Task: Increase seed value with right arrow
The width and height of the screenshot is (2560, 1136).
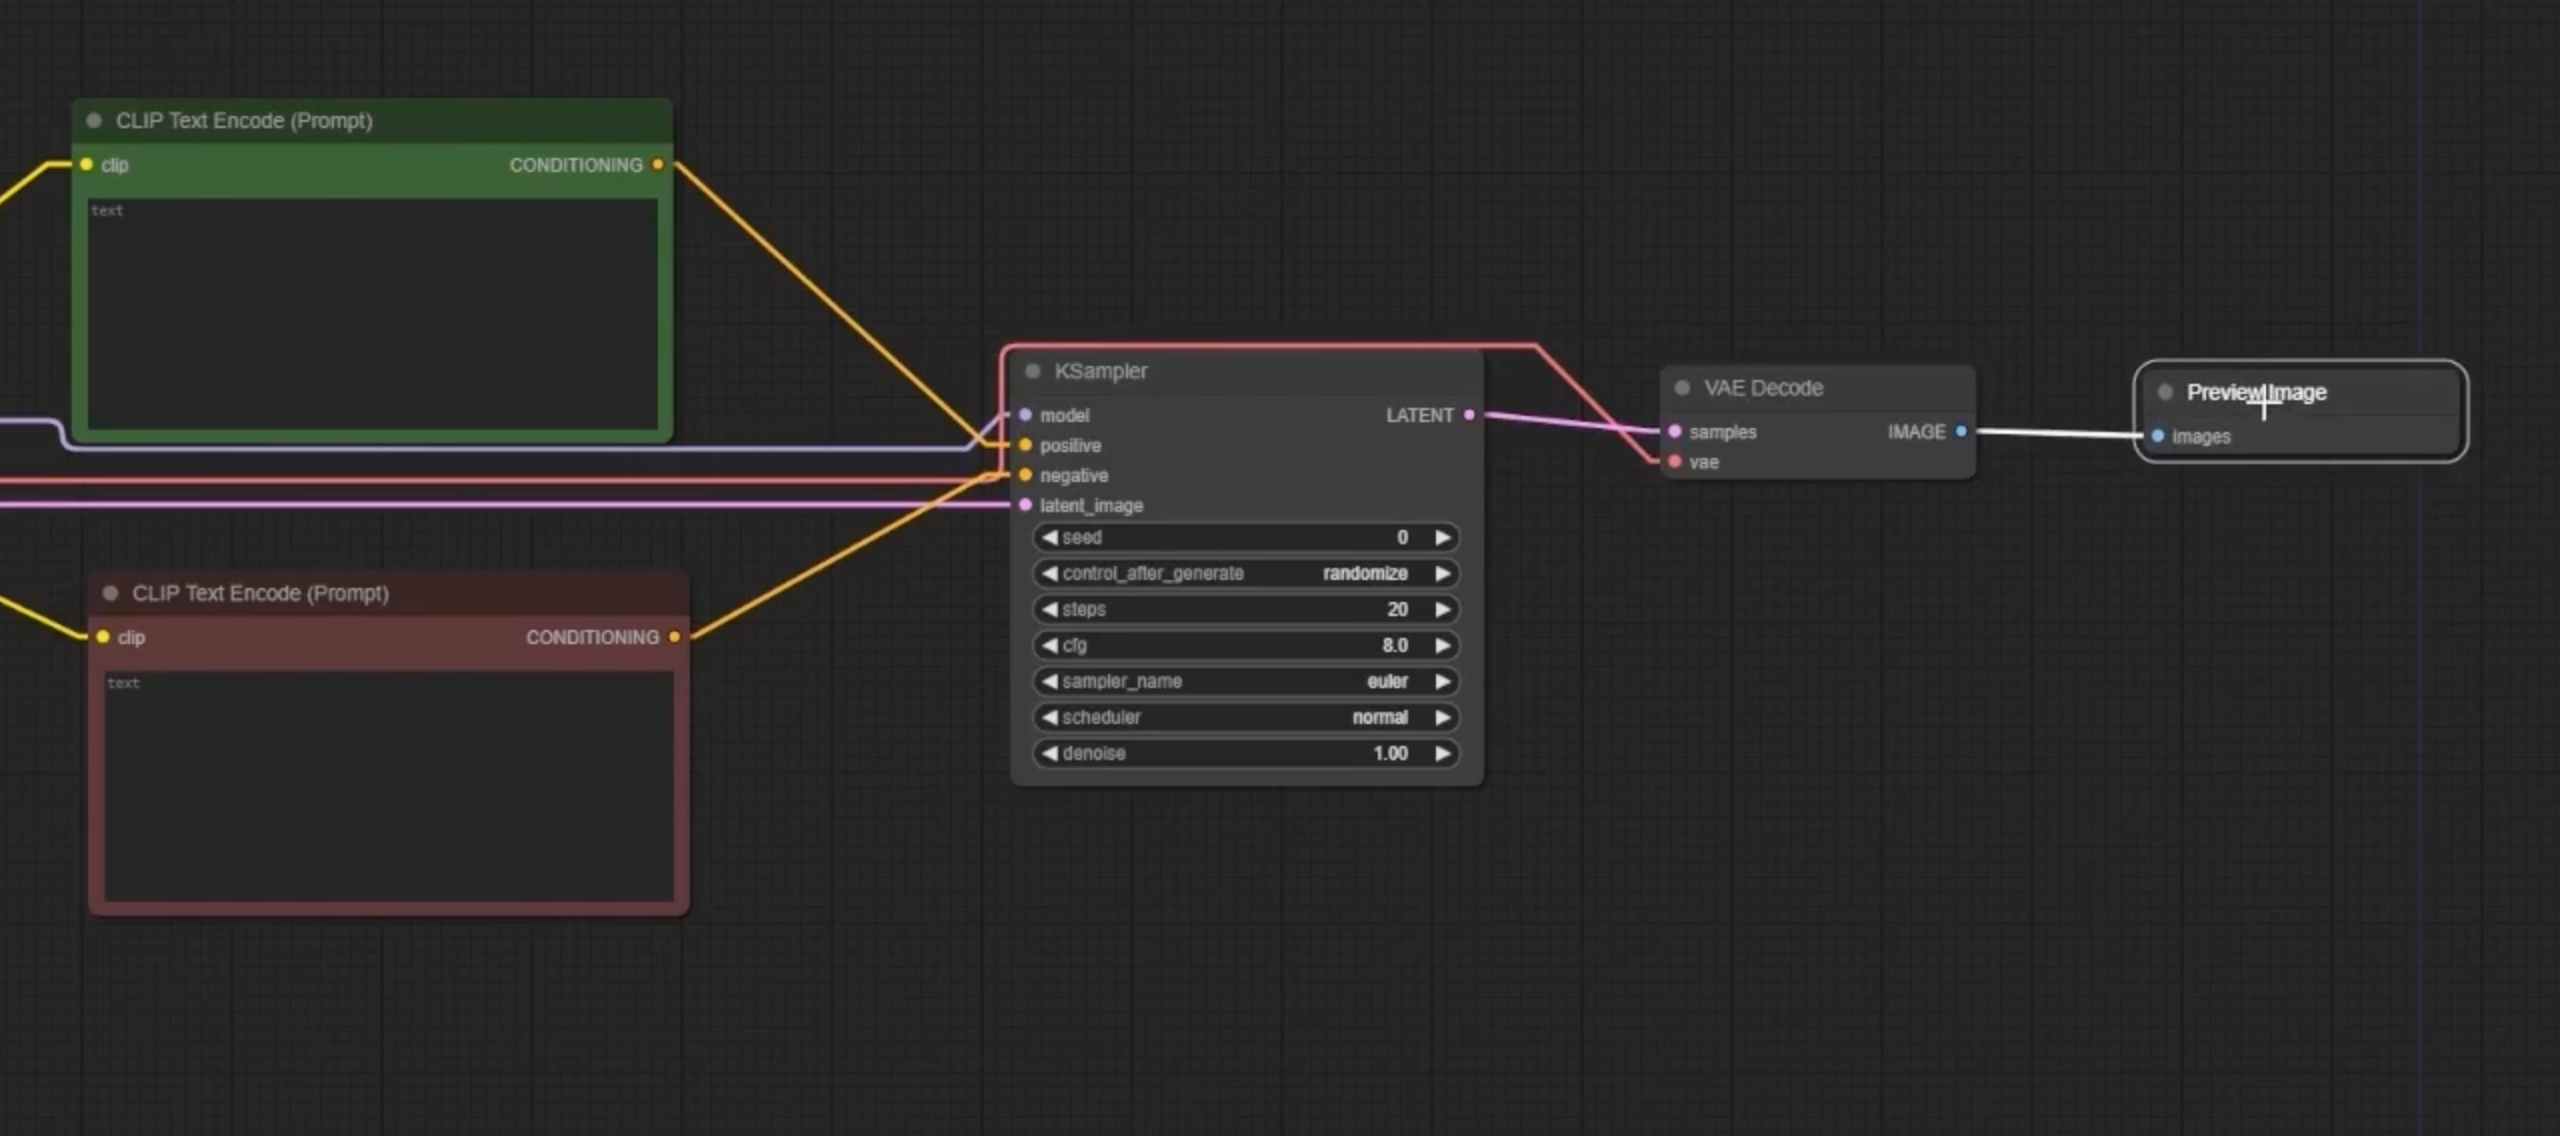Action: 1443,537
